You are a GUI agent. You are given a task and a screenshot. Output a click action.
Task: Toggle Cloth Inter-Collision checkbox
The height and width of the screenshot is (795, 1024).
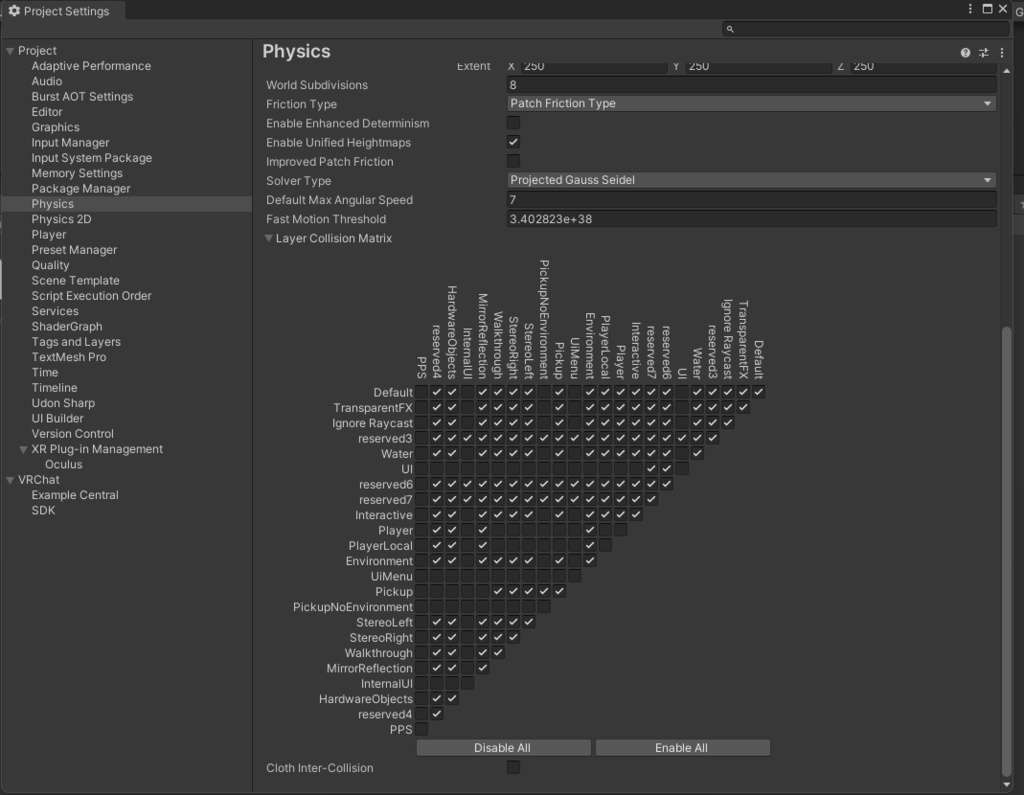pos(513,767)
